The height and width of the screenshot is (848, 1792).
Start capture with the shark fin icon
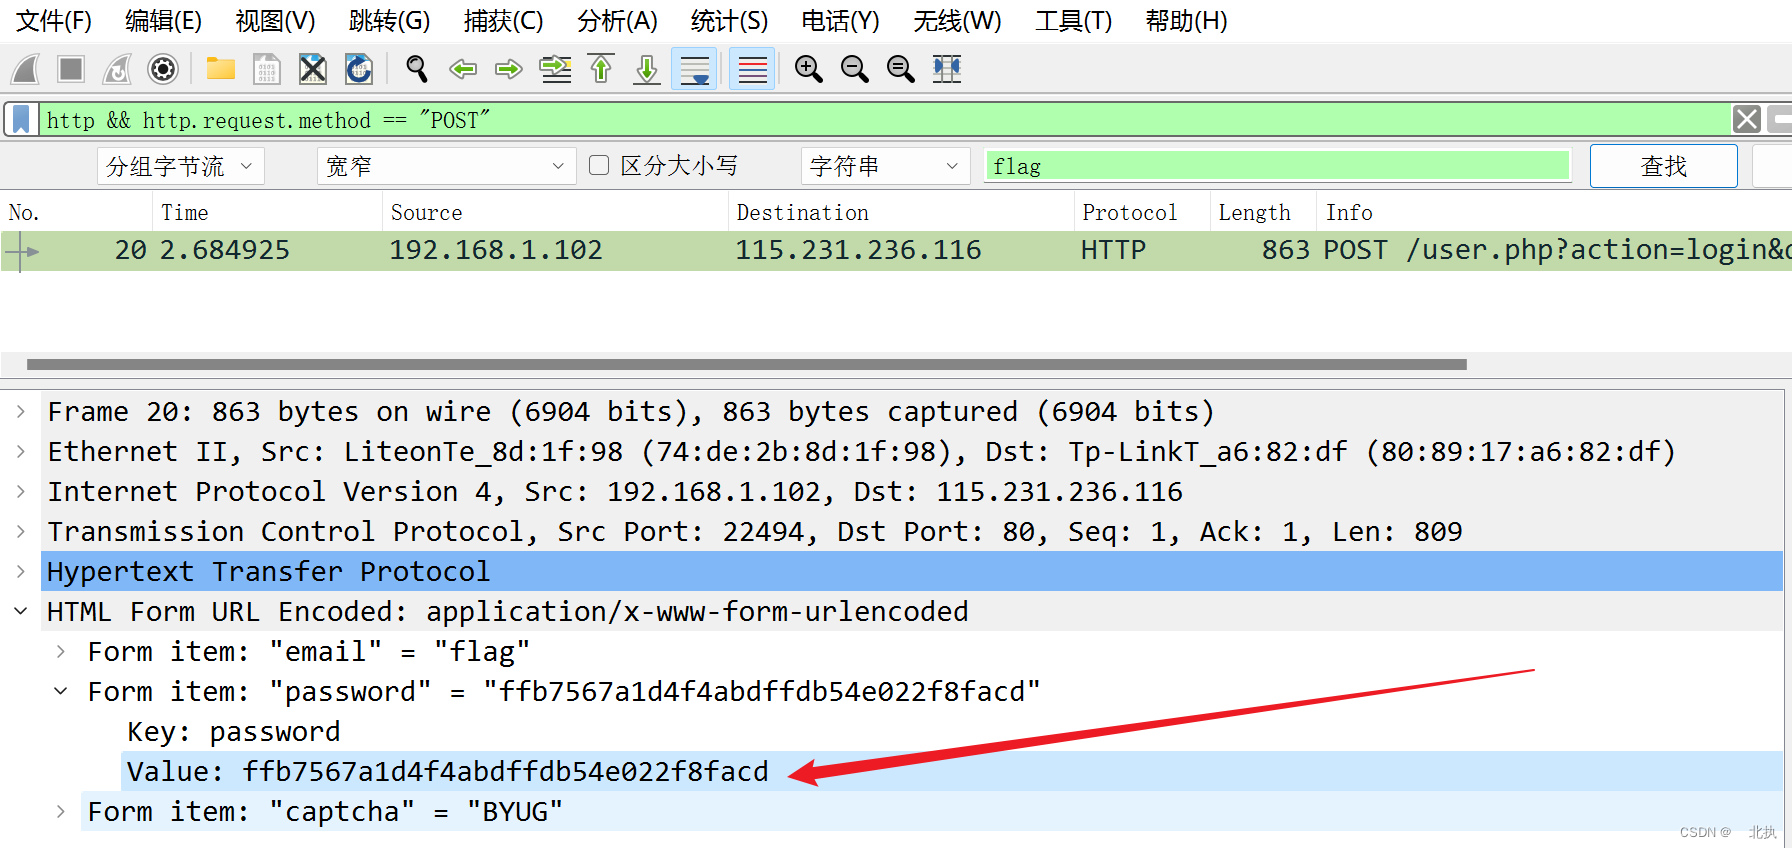pyautogui.click(x=25, y=69)
